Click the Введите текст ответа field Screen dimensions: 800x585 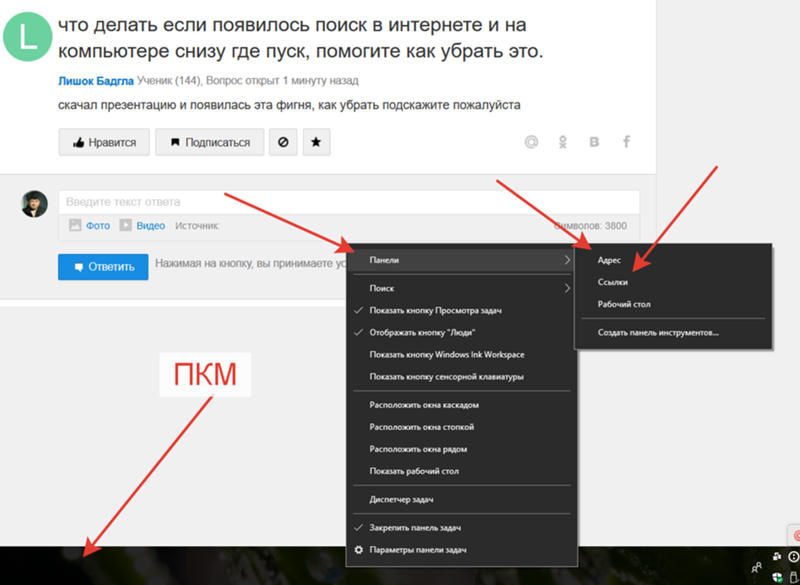pyautogui.click(x=349, y=202)
